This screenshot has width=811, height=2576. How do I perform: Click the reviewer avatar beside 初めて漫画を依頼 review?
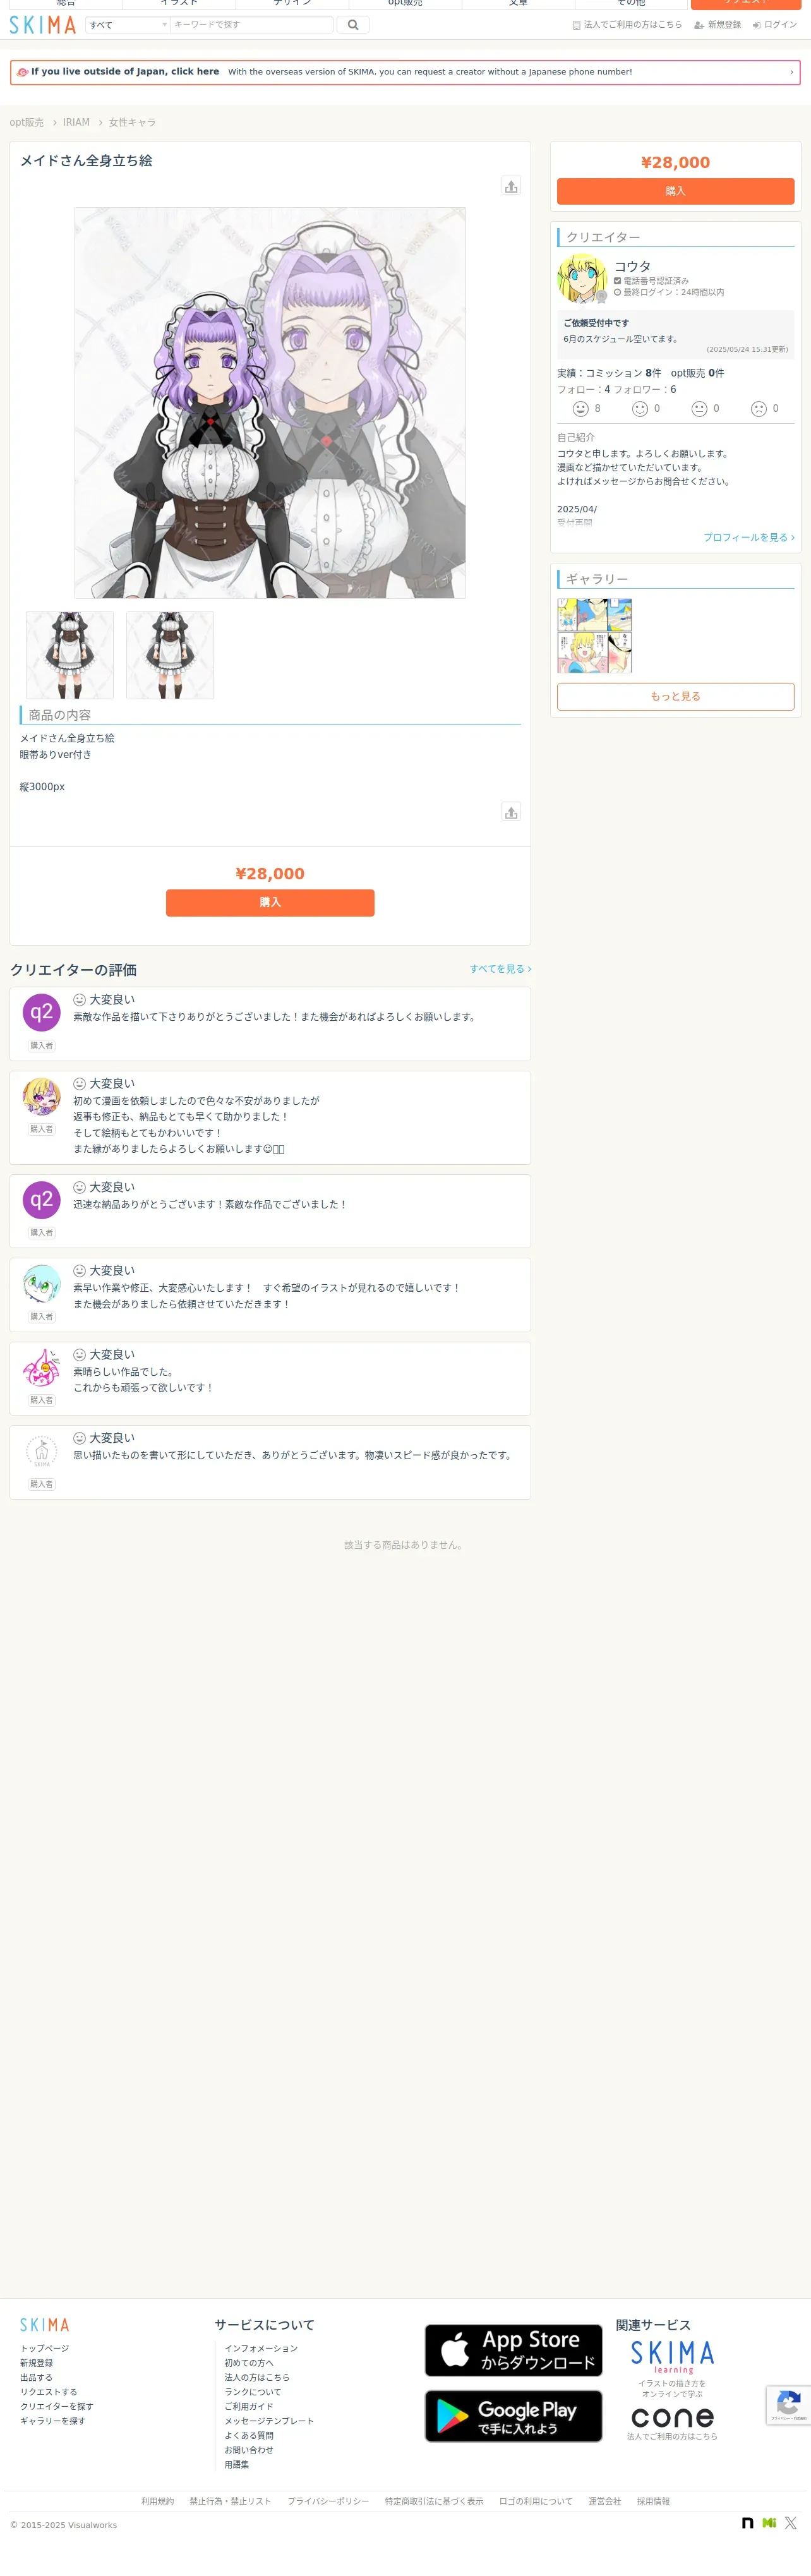point(41,1096)
